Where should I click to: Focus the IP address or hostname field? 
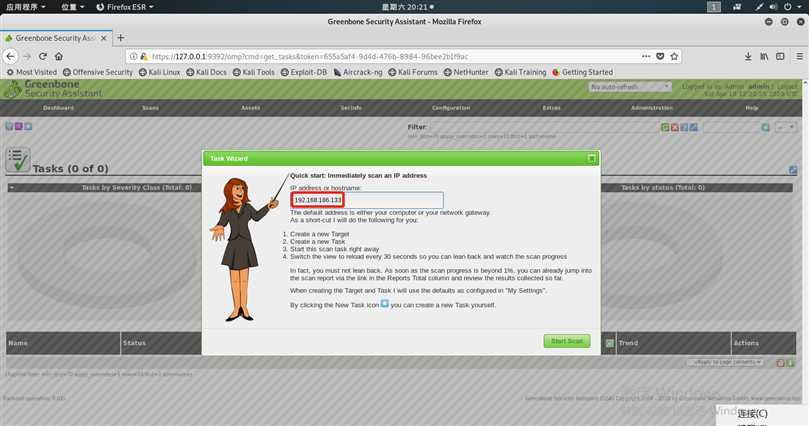pyautogui.click(x=367, y=200)
